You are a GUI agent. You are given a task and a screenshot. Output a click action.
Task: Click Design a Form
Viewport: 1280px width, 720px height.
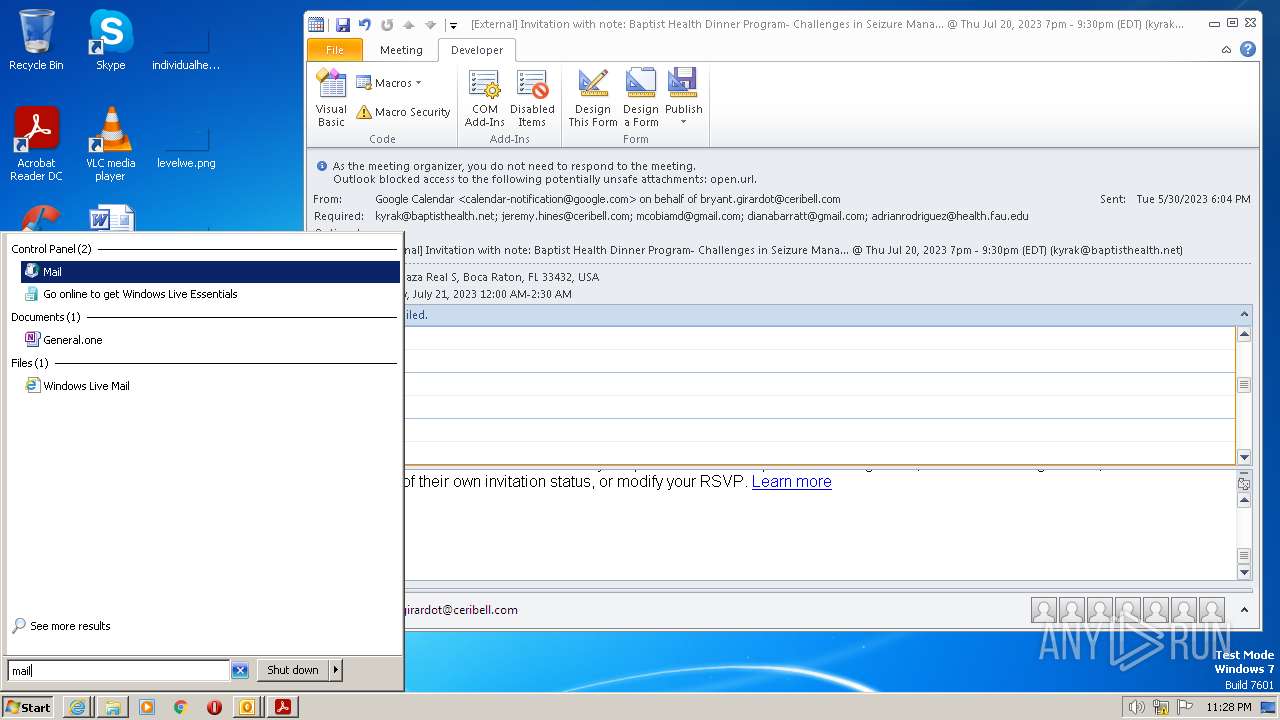[x=640, y=99]
